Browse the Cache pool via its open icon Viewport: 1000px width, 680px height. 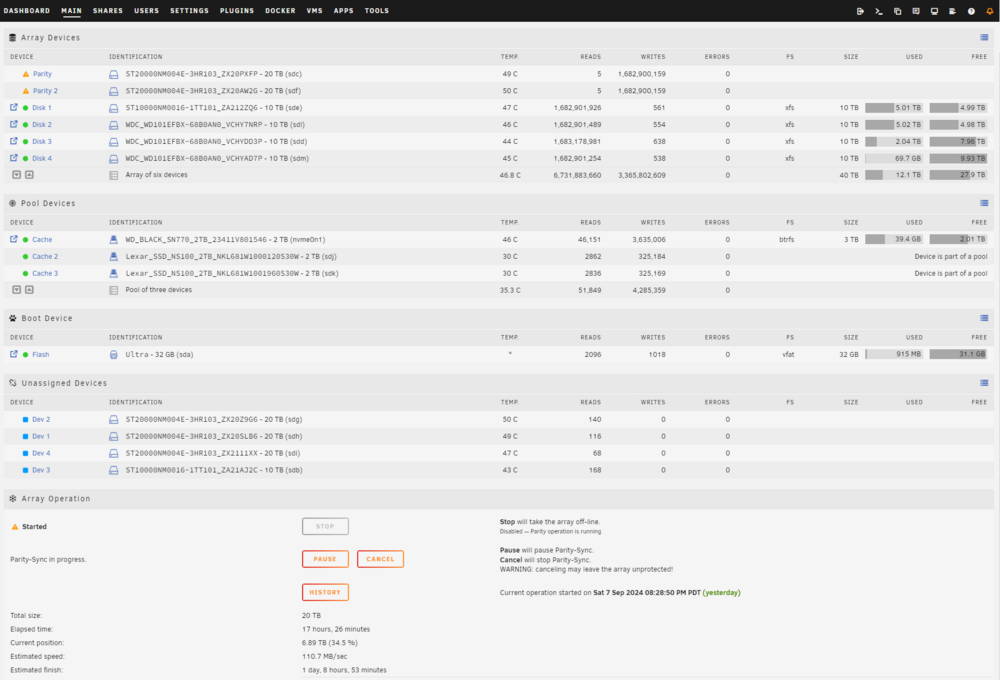point(13,239)
